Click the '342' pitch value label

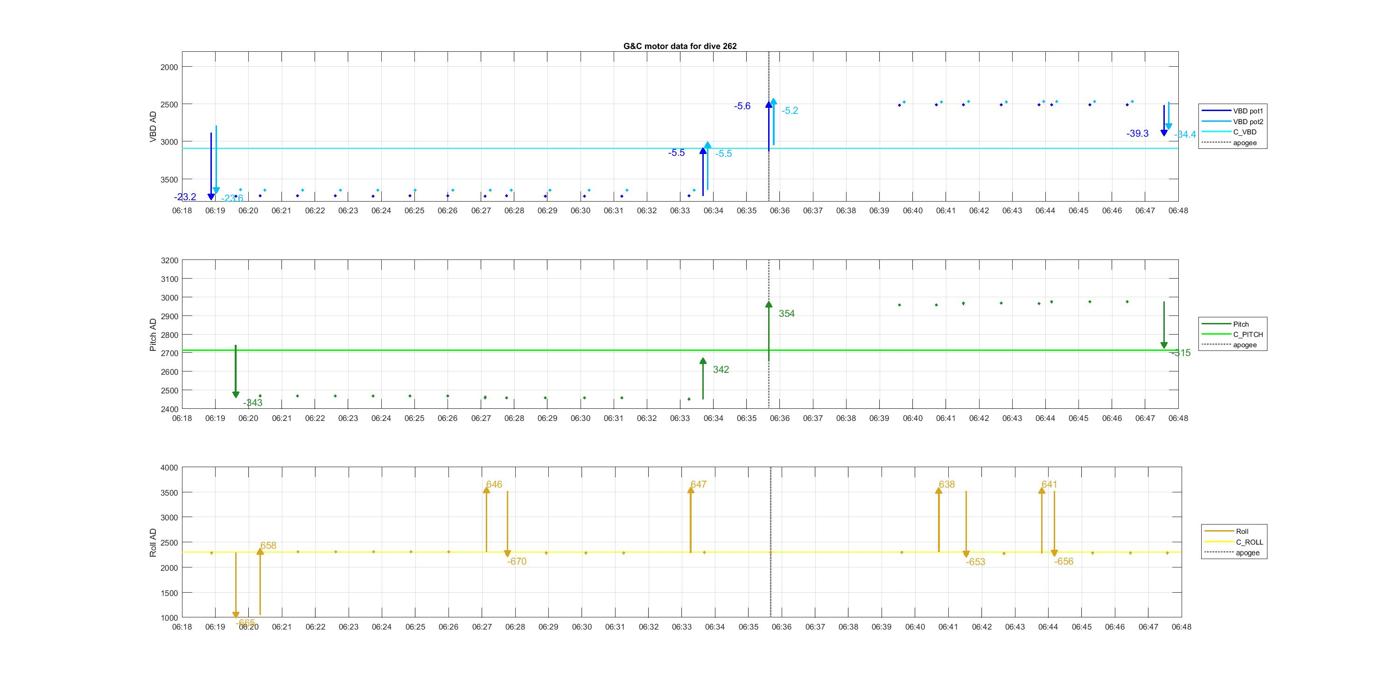tap(721, 370)
